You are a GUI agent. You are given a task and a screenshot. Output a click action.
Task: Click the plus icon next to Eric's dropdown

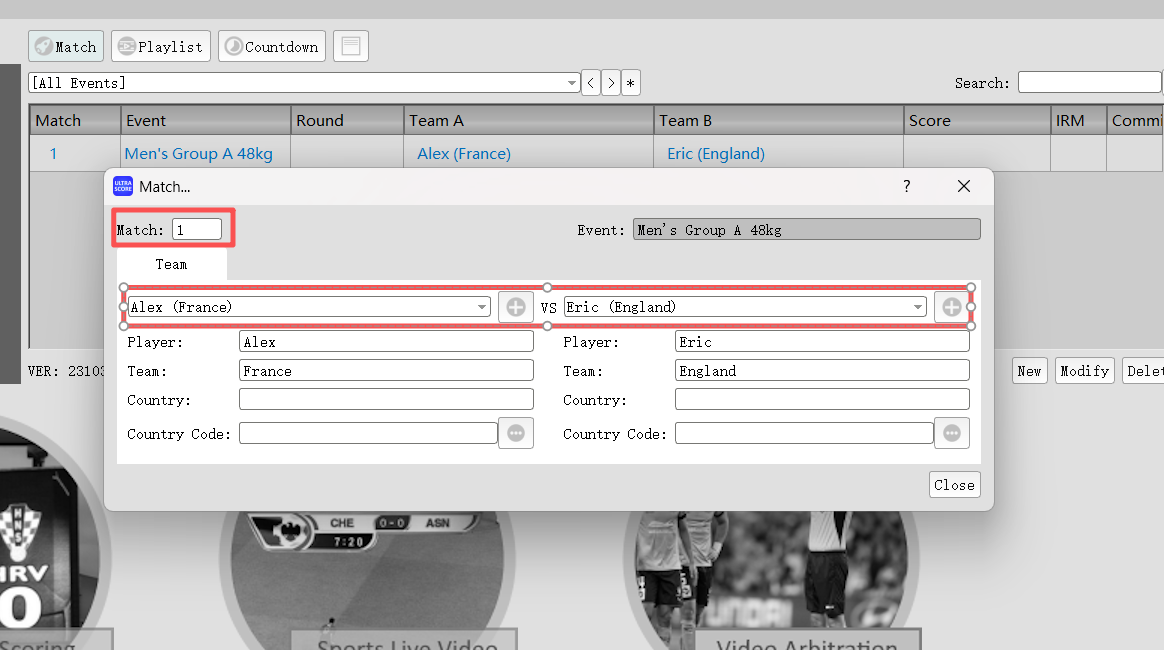coord(951,306)
